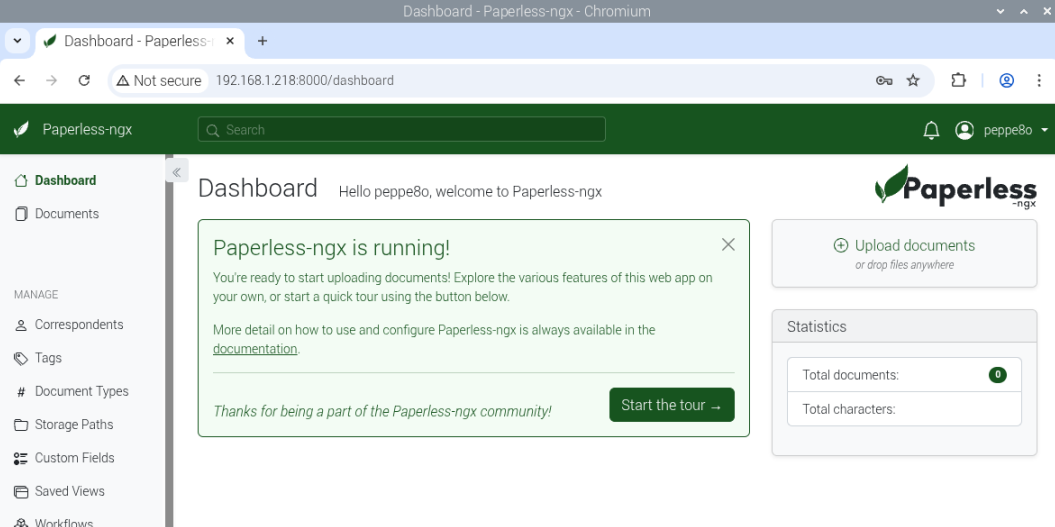Viewport: 1055px width, 527px height.
Task: Open the Chromium profile icon
Action: pos(1007,81)
